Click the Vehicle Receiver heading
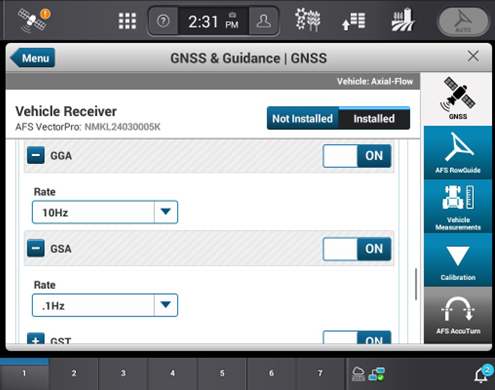This screenshot has height=390, width=495. pos(66,111)
